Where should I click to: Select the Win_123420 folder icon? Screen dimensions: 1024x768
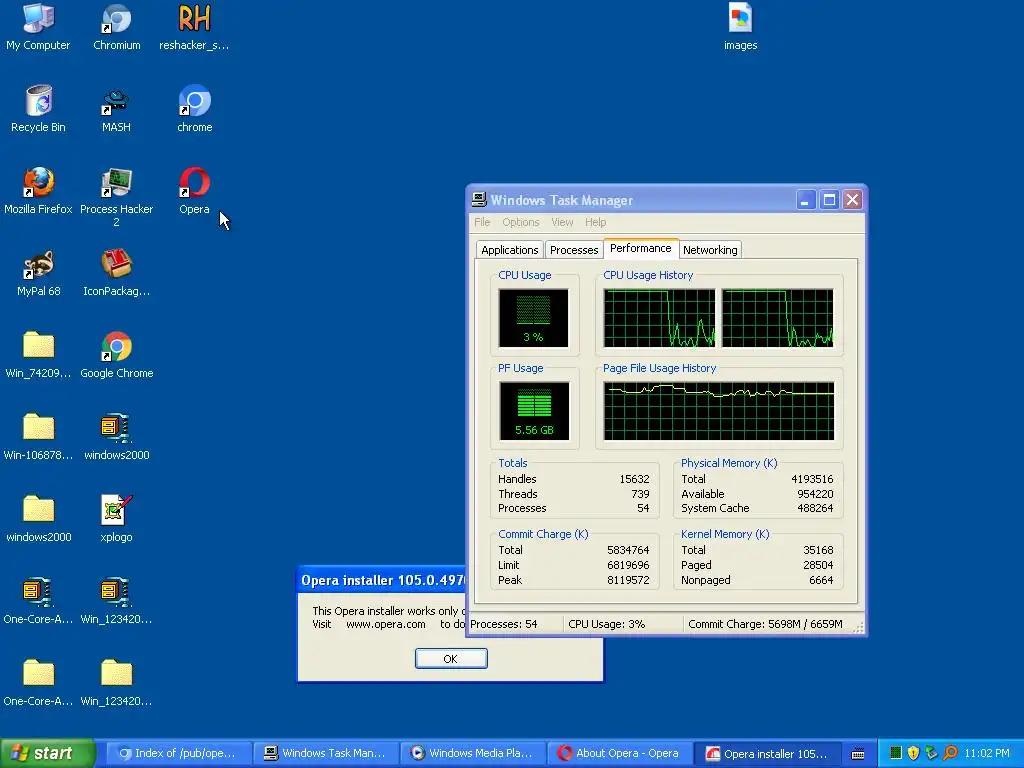click(x=116, y=683)
